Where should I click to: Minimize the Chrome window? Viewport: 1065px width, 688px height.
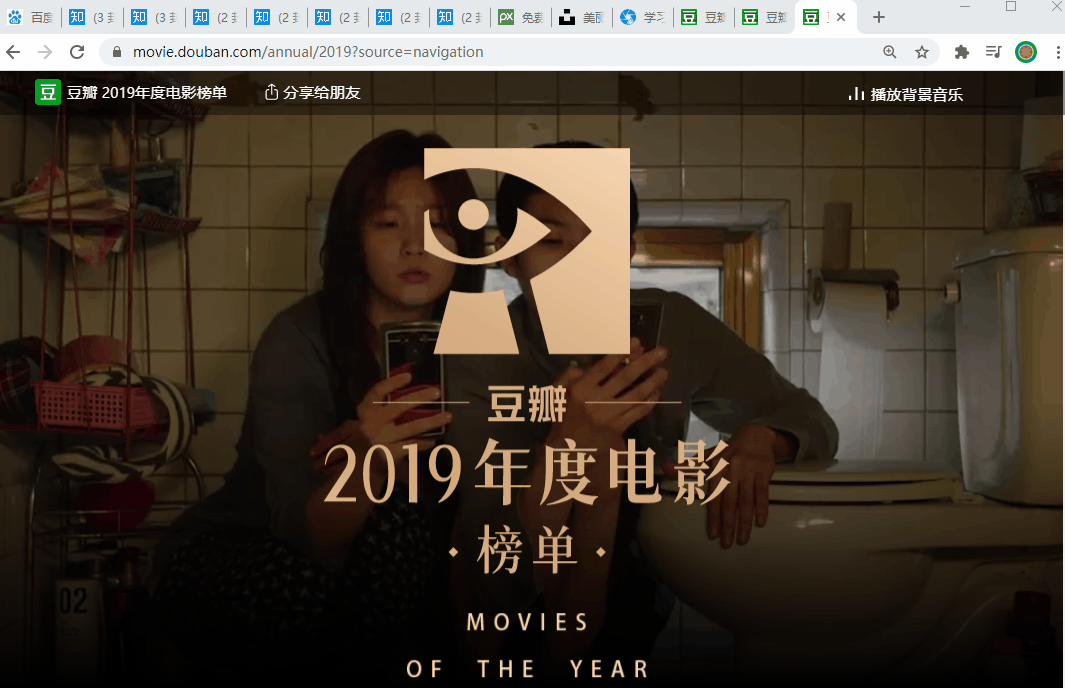coord(966,7)
